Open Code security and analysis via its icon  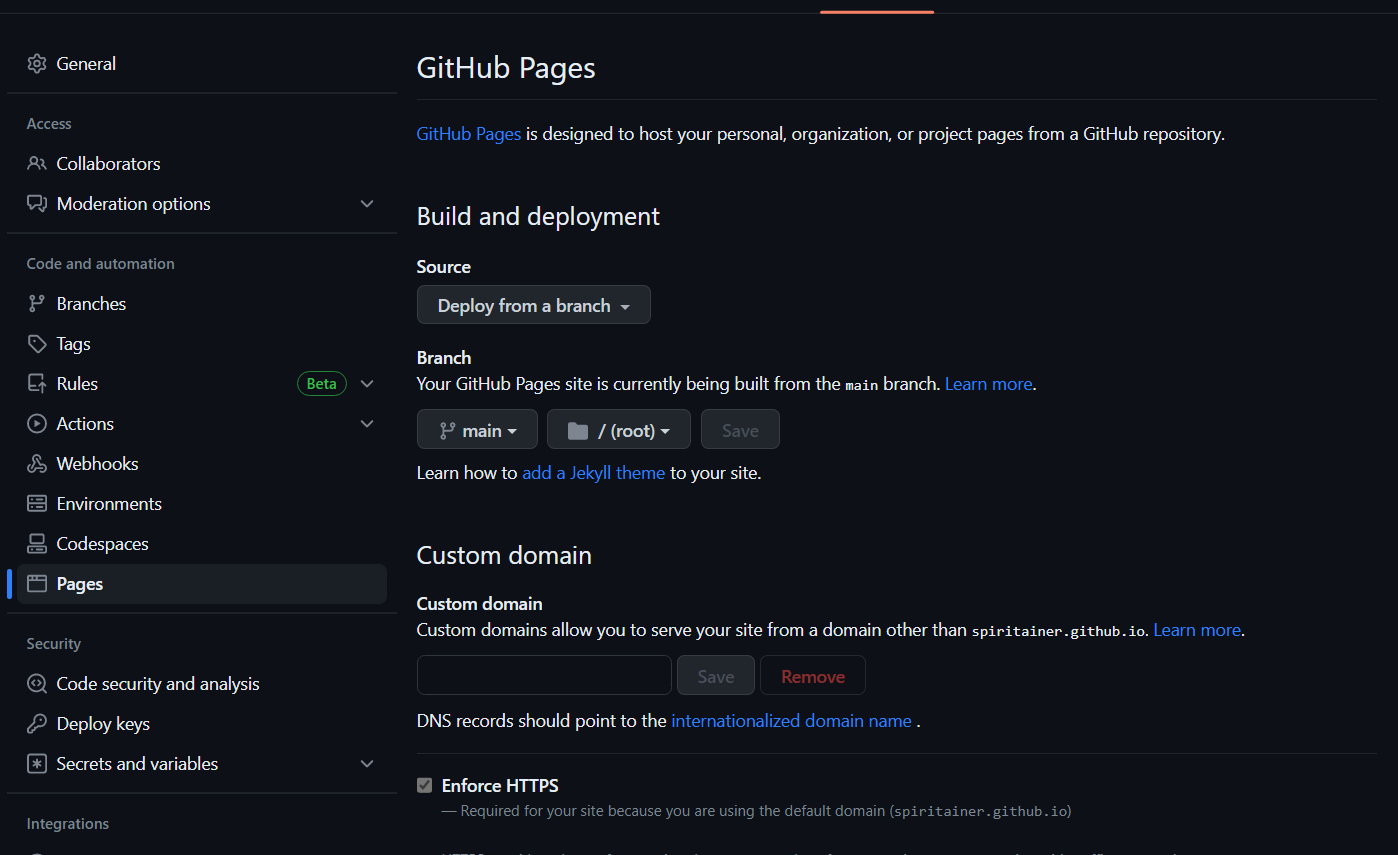[37, 684]
